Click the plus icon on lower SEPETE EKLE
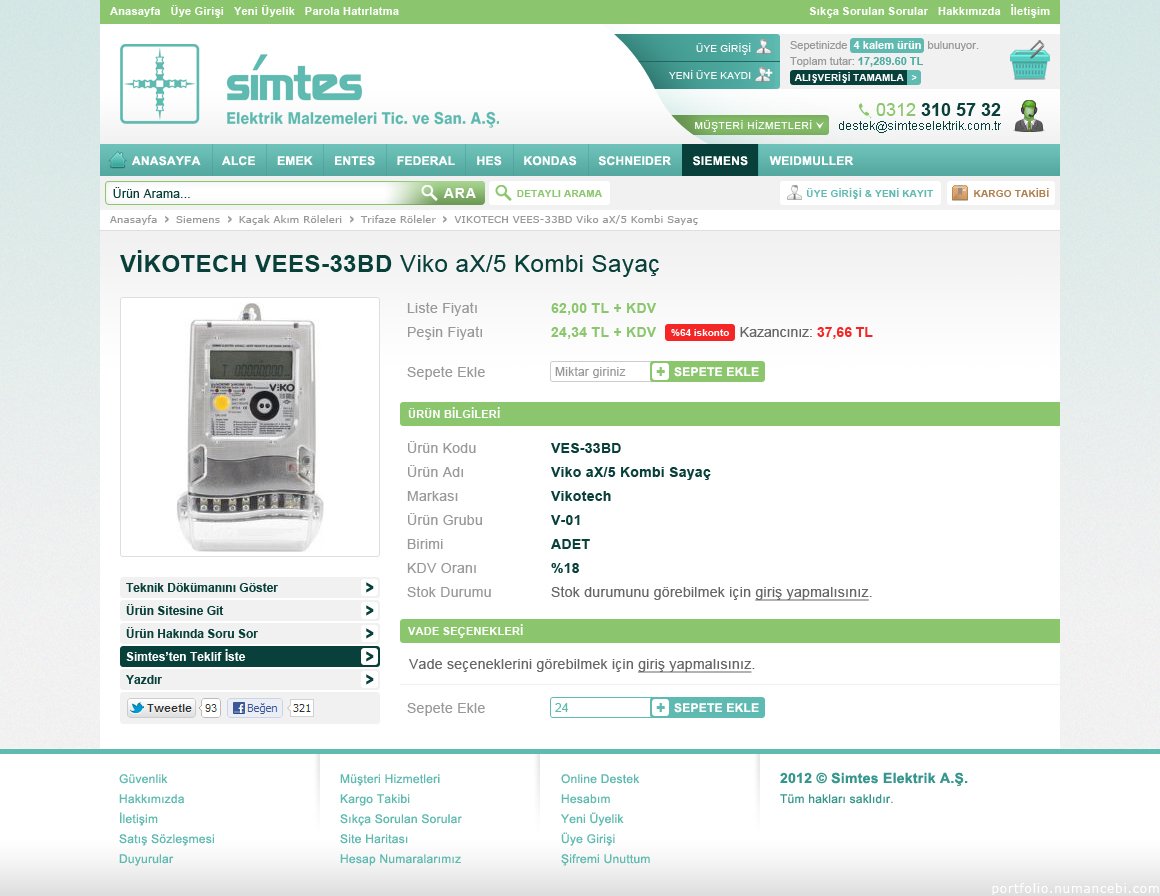The image size is (1160, 896). point(660,707)
